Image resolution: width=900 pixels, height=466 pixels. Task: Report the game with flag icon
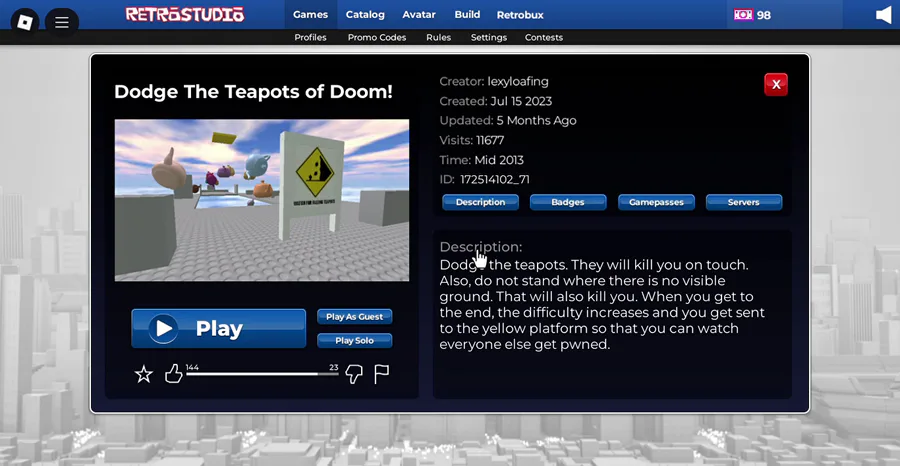click(x=382, y=374)
